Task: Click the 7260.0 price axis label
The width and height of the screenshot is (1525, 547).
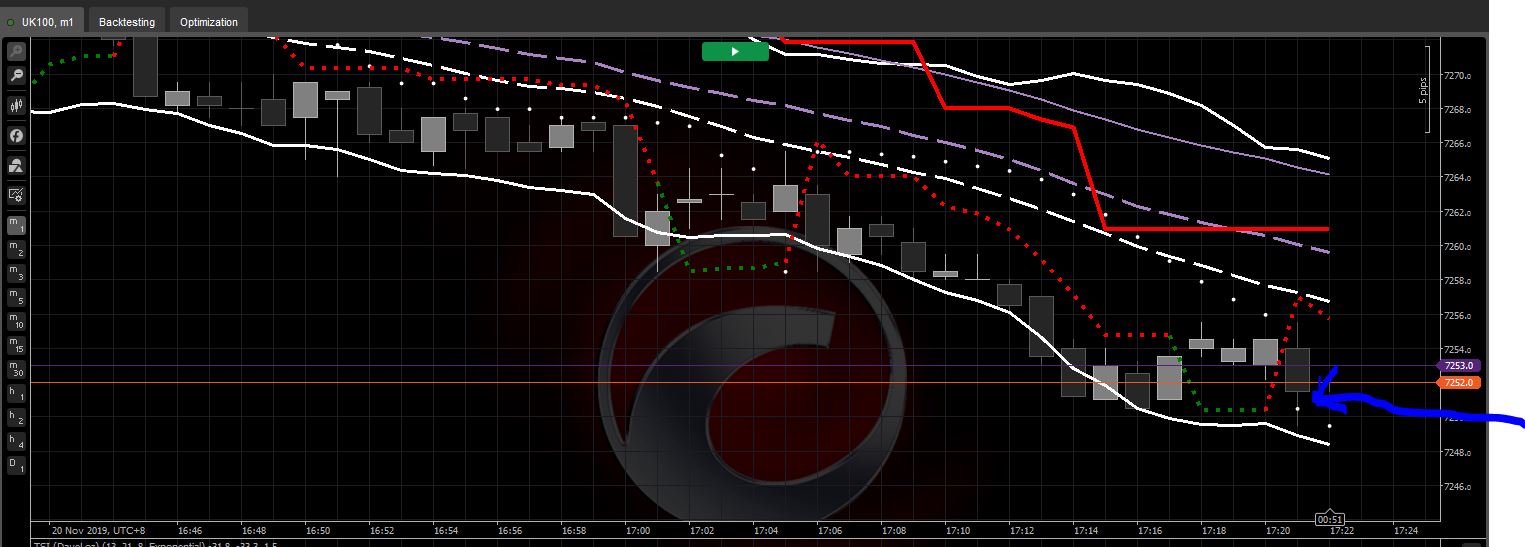Action: [x=1455, y=247]
